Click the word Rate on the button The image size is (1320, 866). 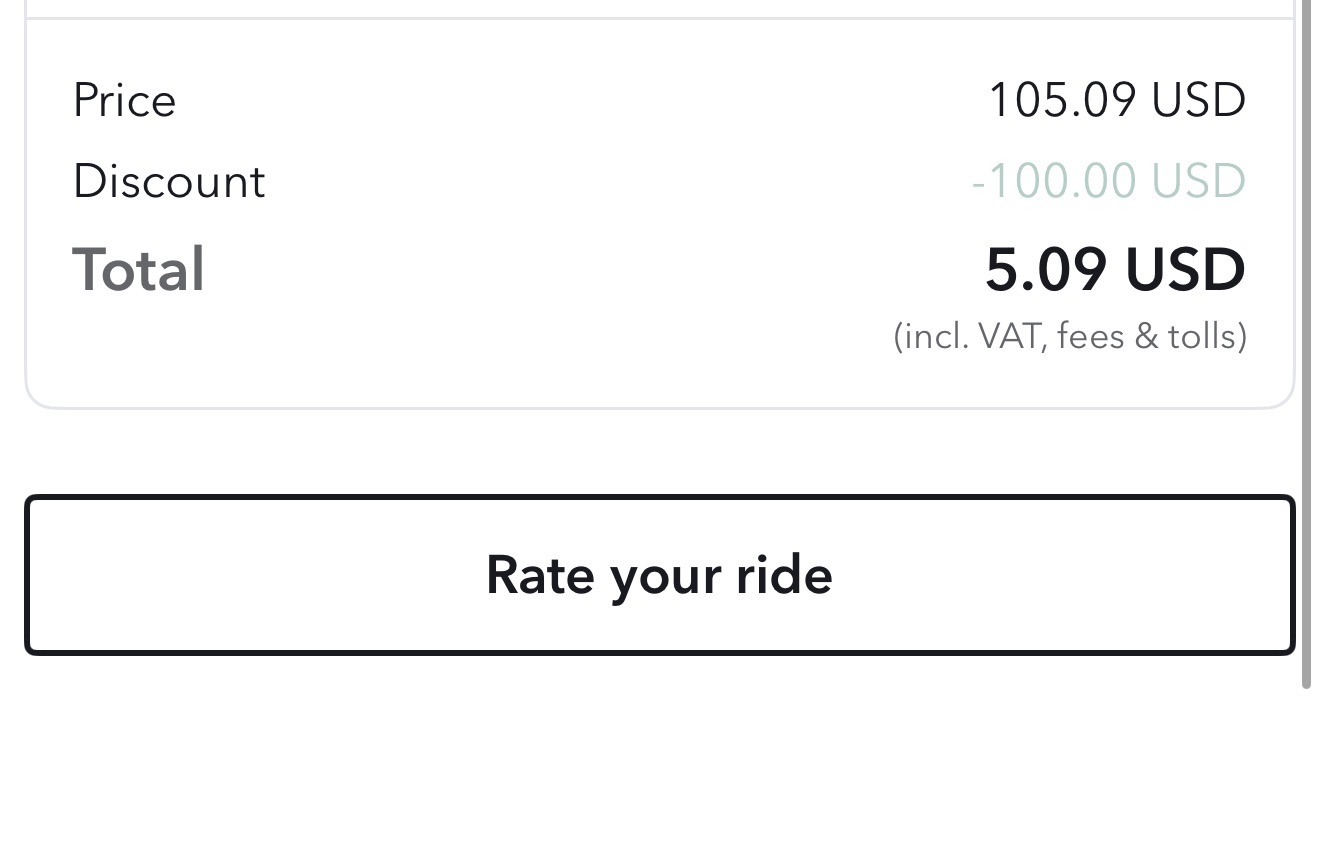click(x=541, y=575)
